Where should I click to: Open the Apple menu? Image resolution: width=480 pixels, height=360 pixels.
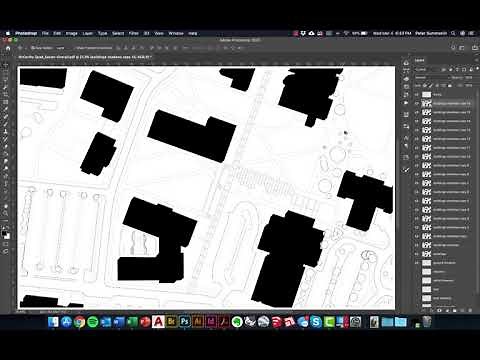click(x=8, y=33)
